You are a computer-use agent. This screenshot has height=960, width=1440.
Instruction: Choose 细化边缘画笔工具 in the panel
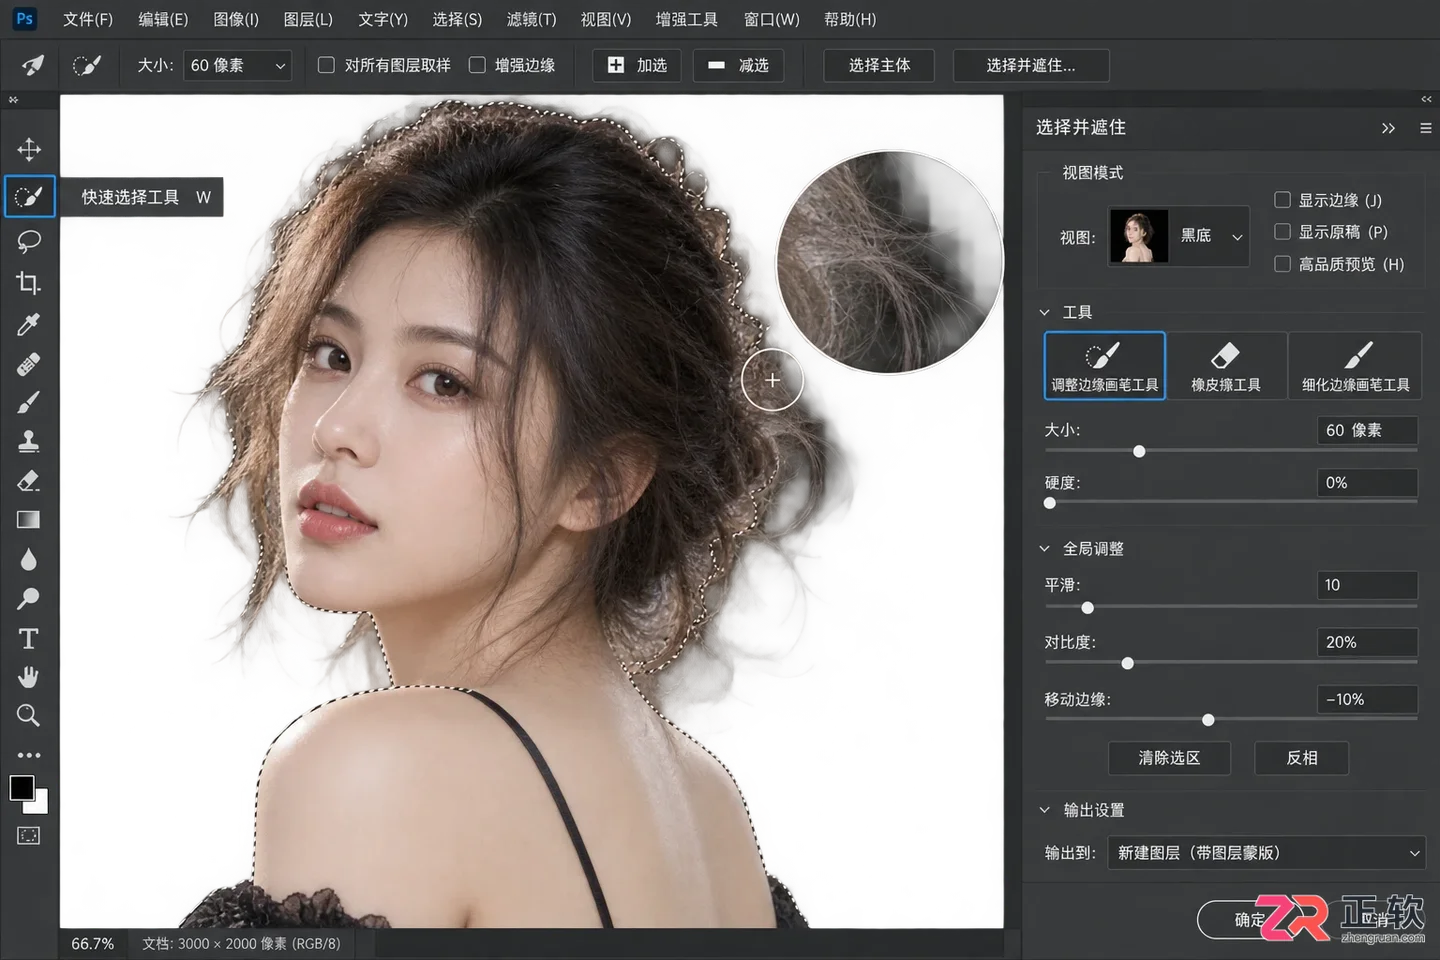click(x=1355, y=366)
